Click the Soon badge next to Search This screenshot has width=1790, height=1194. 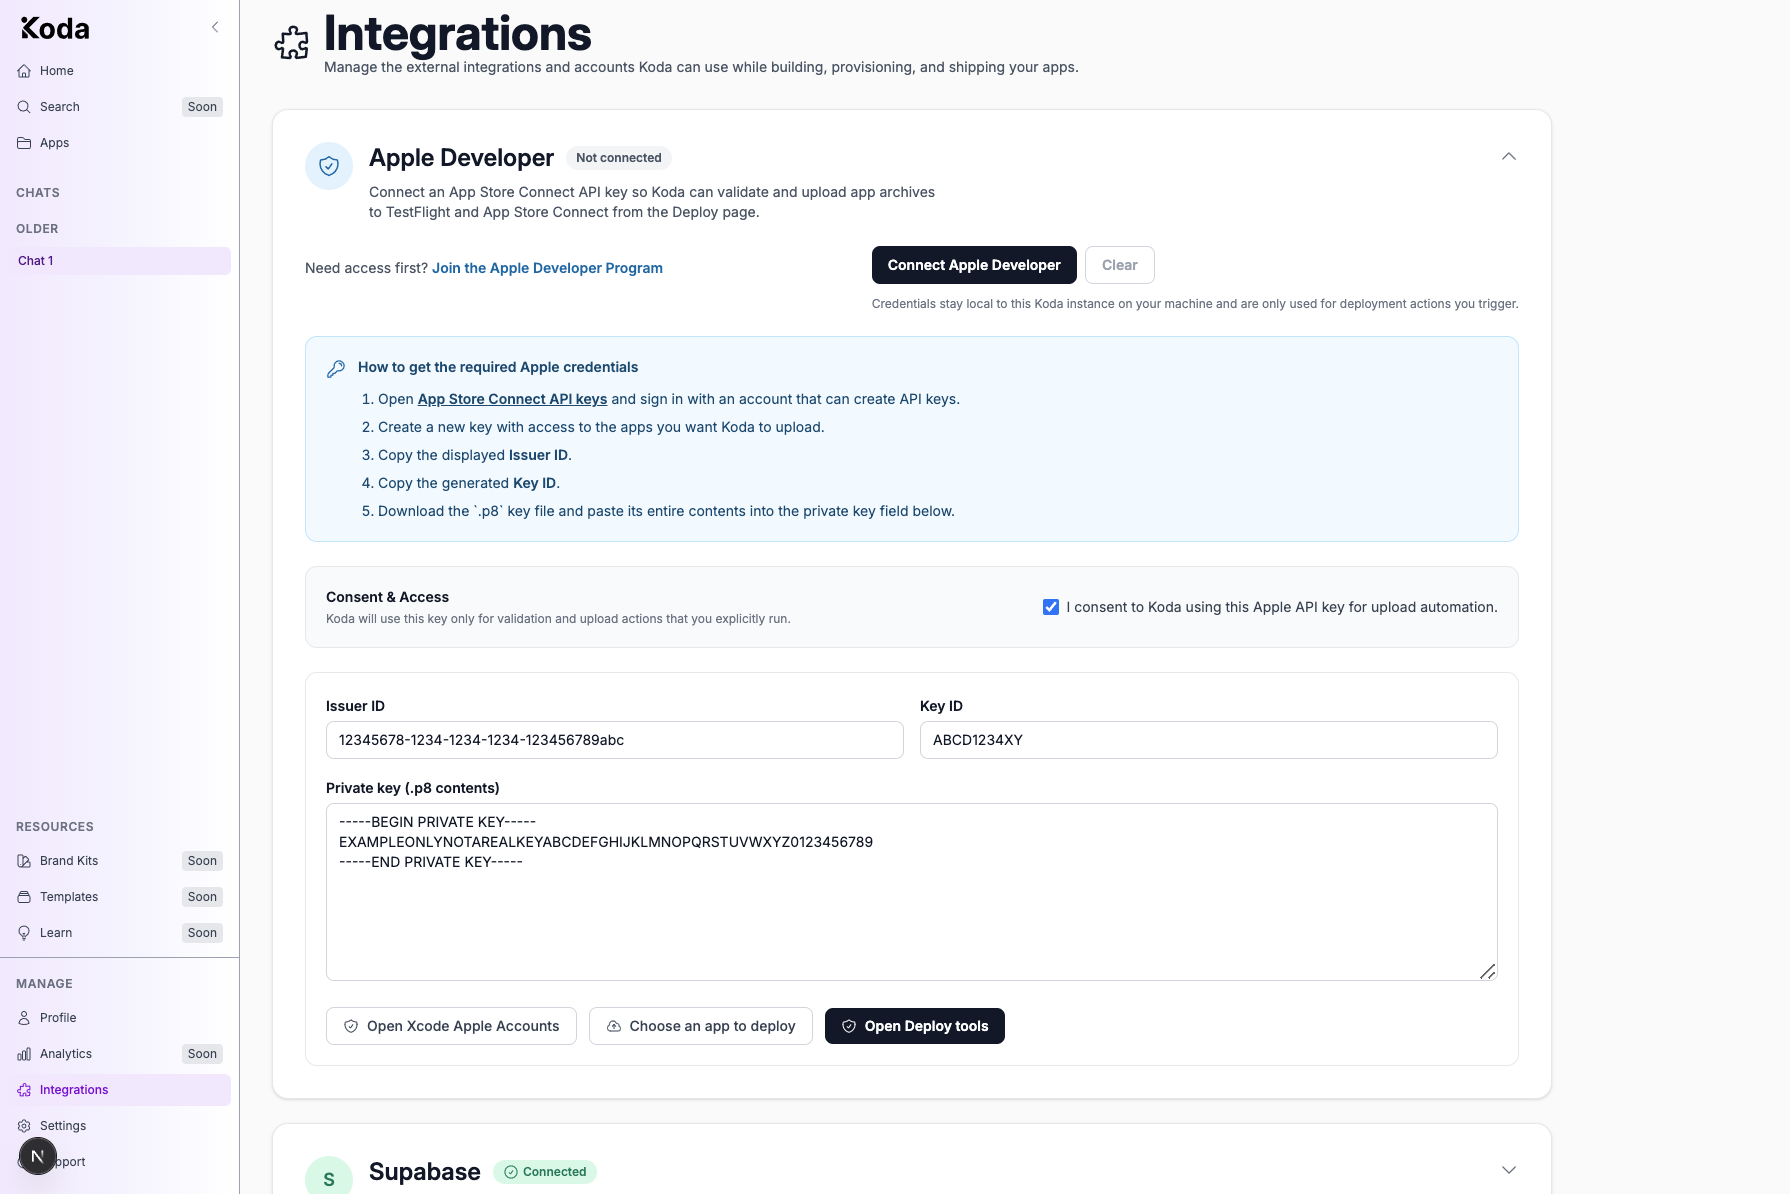click(x=202, y=107)
